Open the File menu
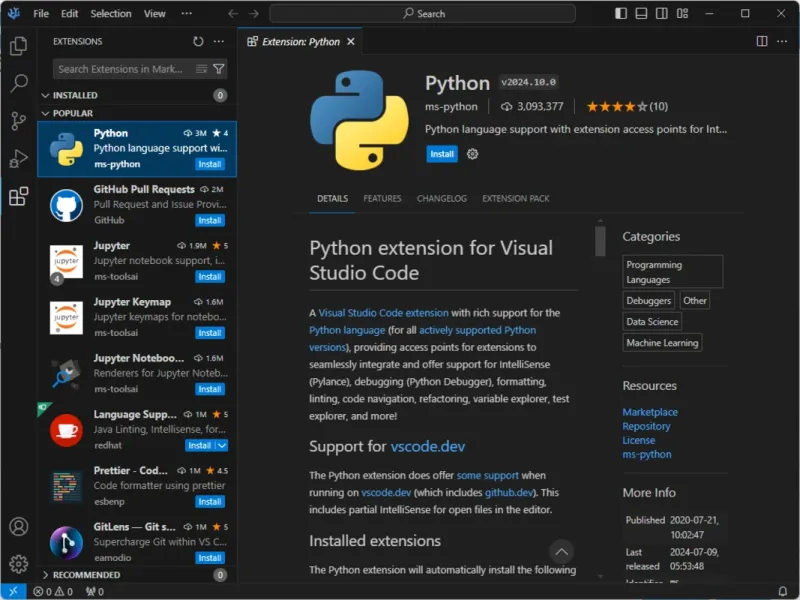The height and width of the screenshot is (600, 800). pos(41,14)
